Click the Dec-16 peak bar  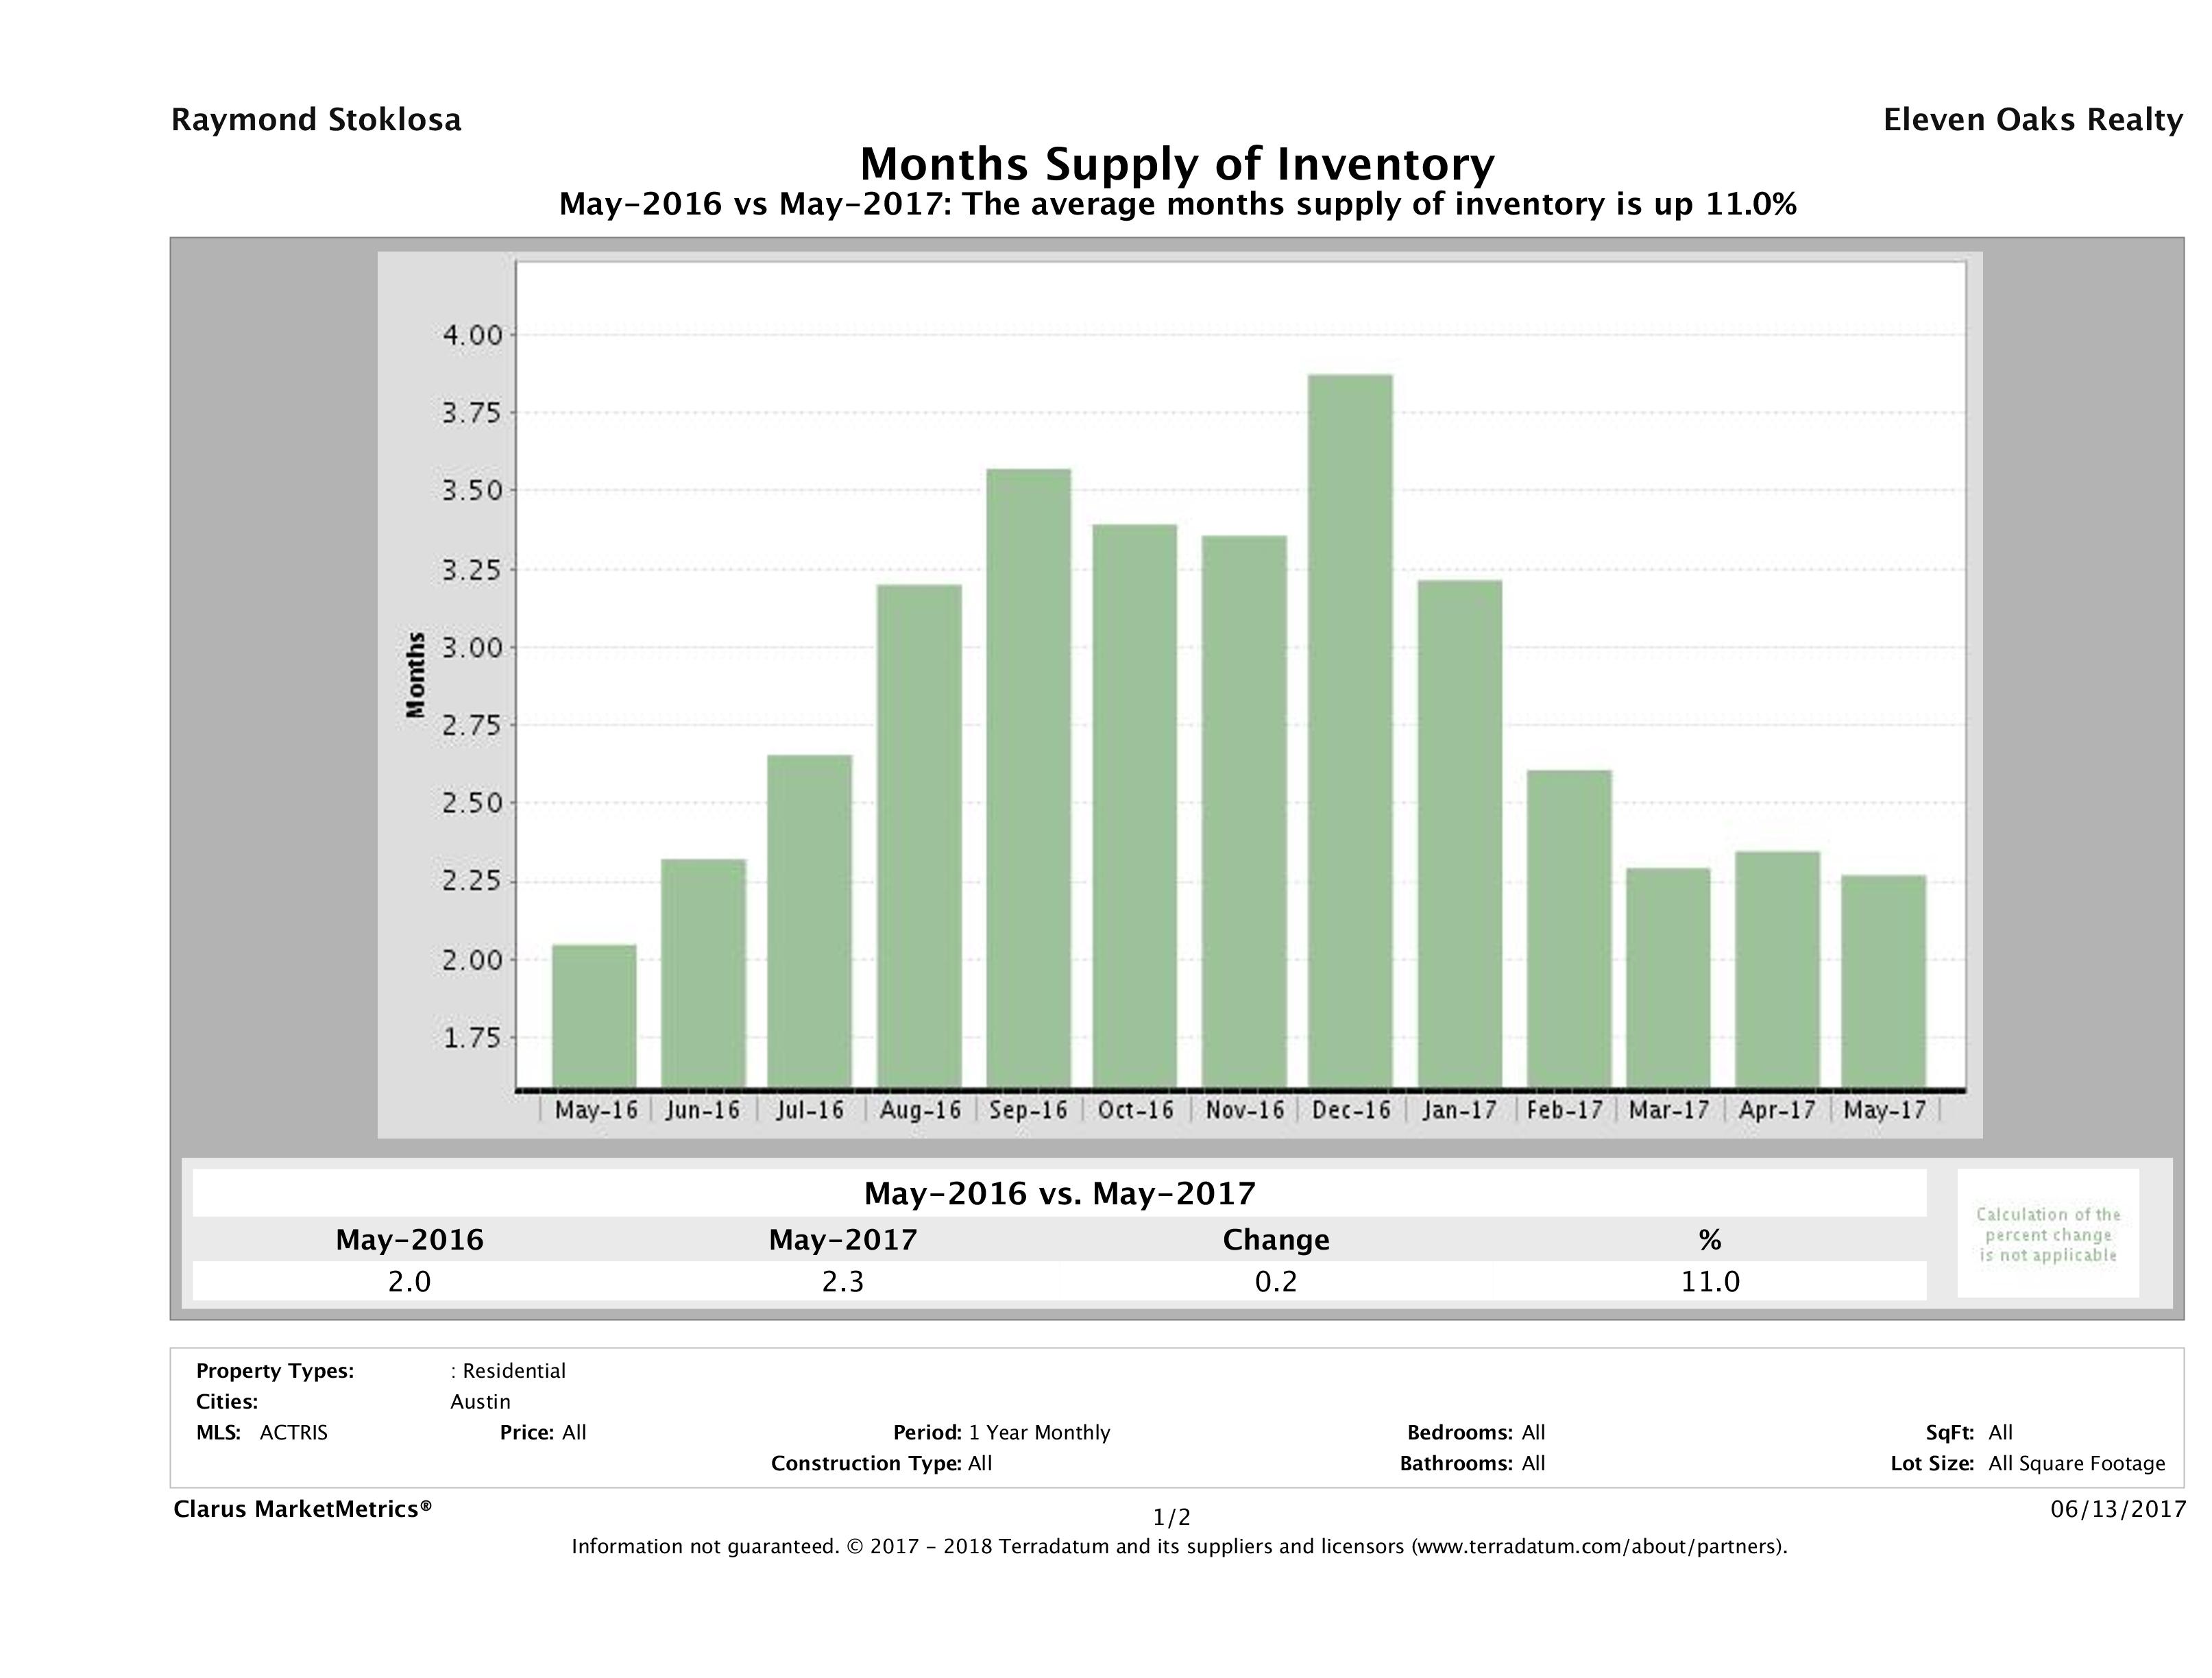[1349, 730]
